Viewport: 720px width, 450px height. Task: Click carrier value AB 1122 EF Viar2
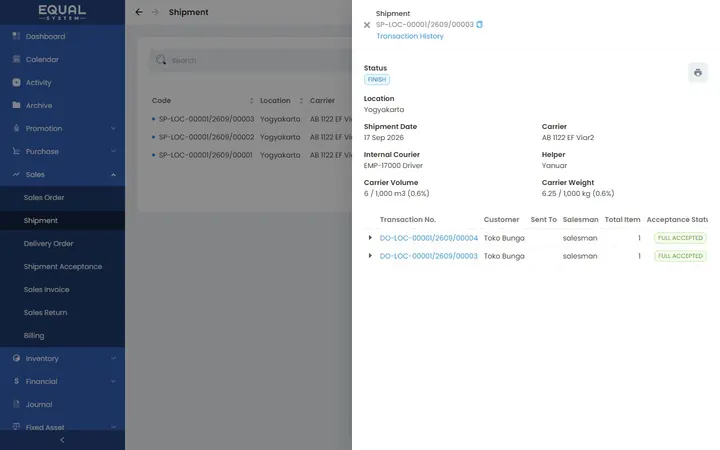(568, 137)
